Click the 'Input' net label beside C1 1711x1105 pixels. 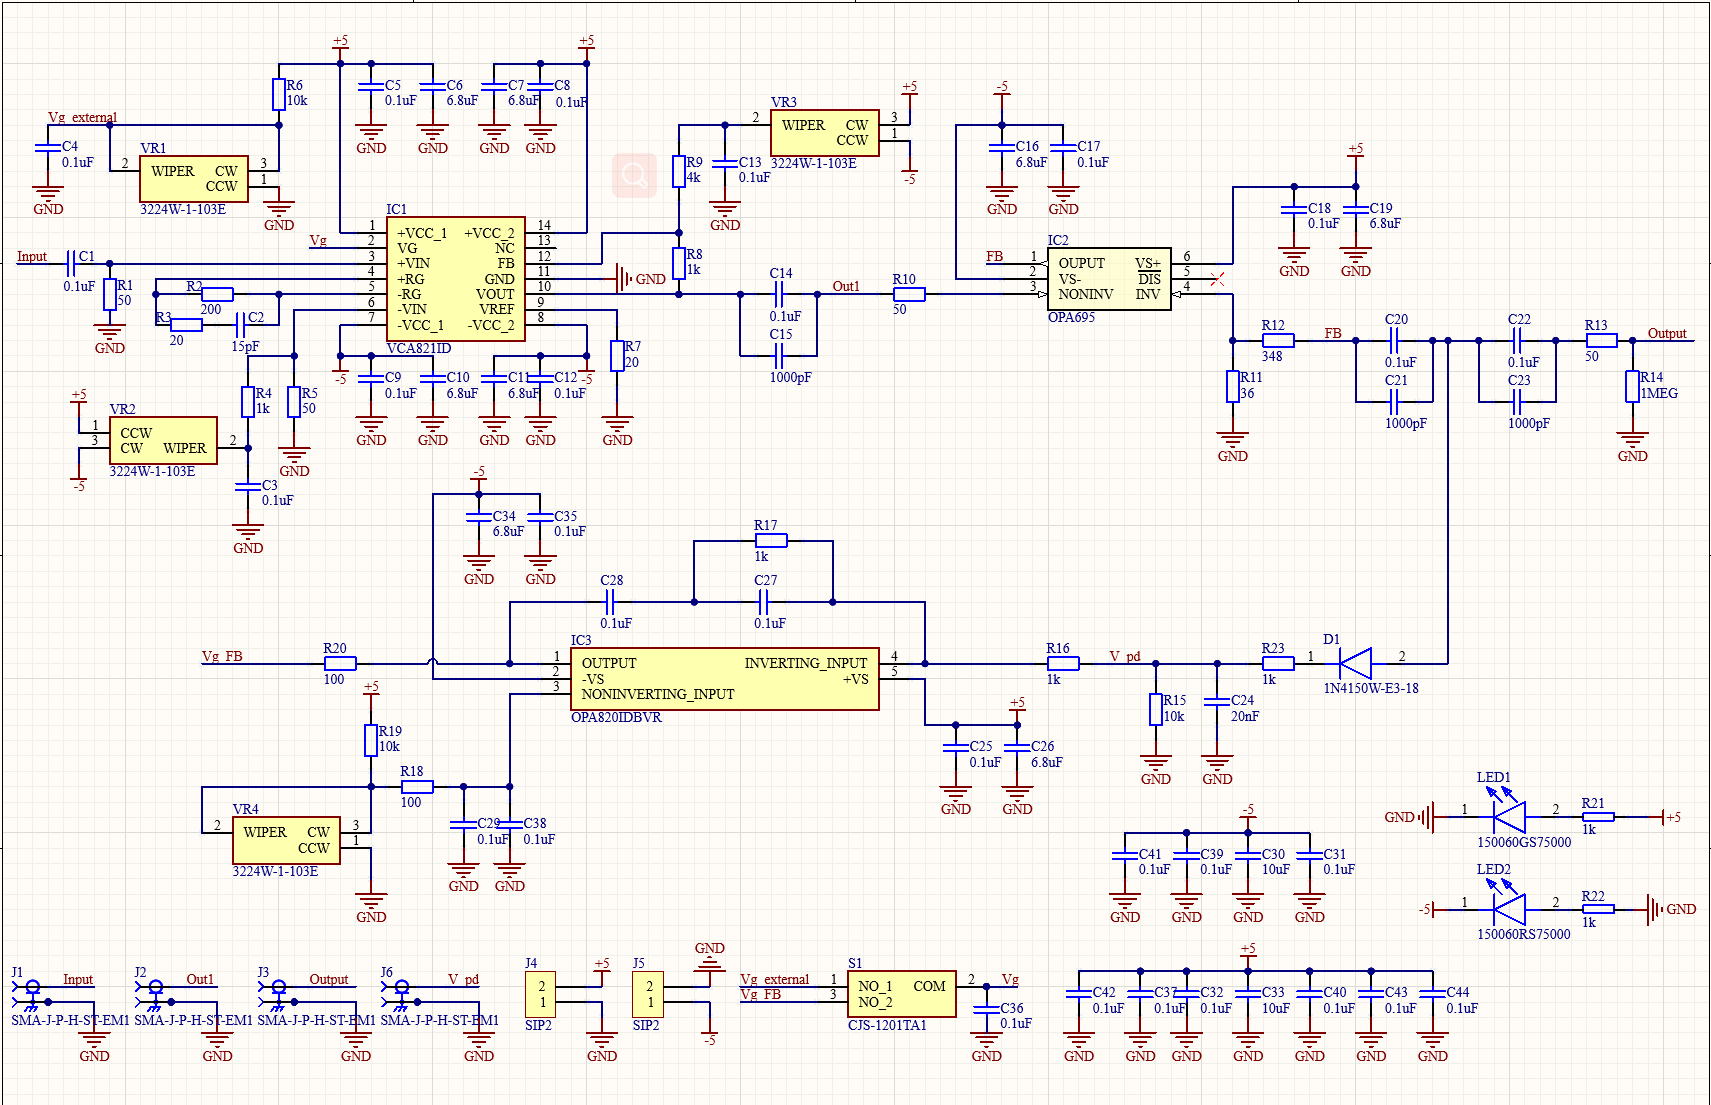click(x=32, y=257)
